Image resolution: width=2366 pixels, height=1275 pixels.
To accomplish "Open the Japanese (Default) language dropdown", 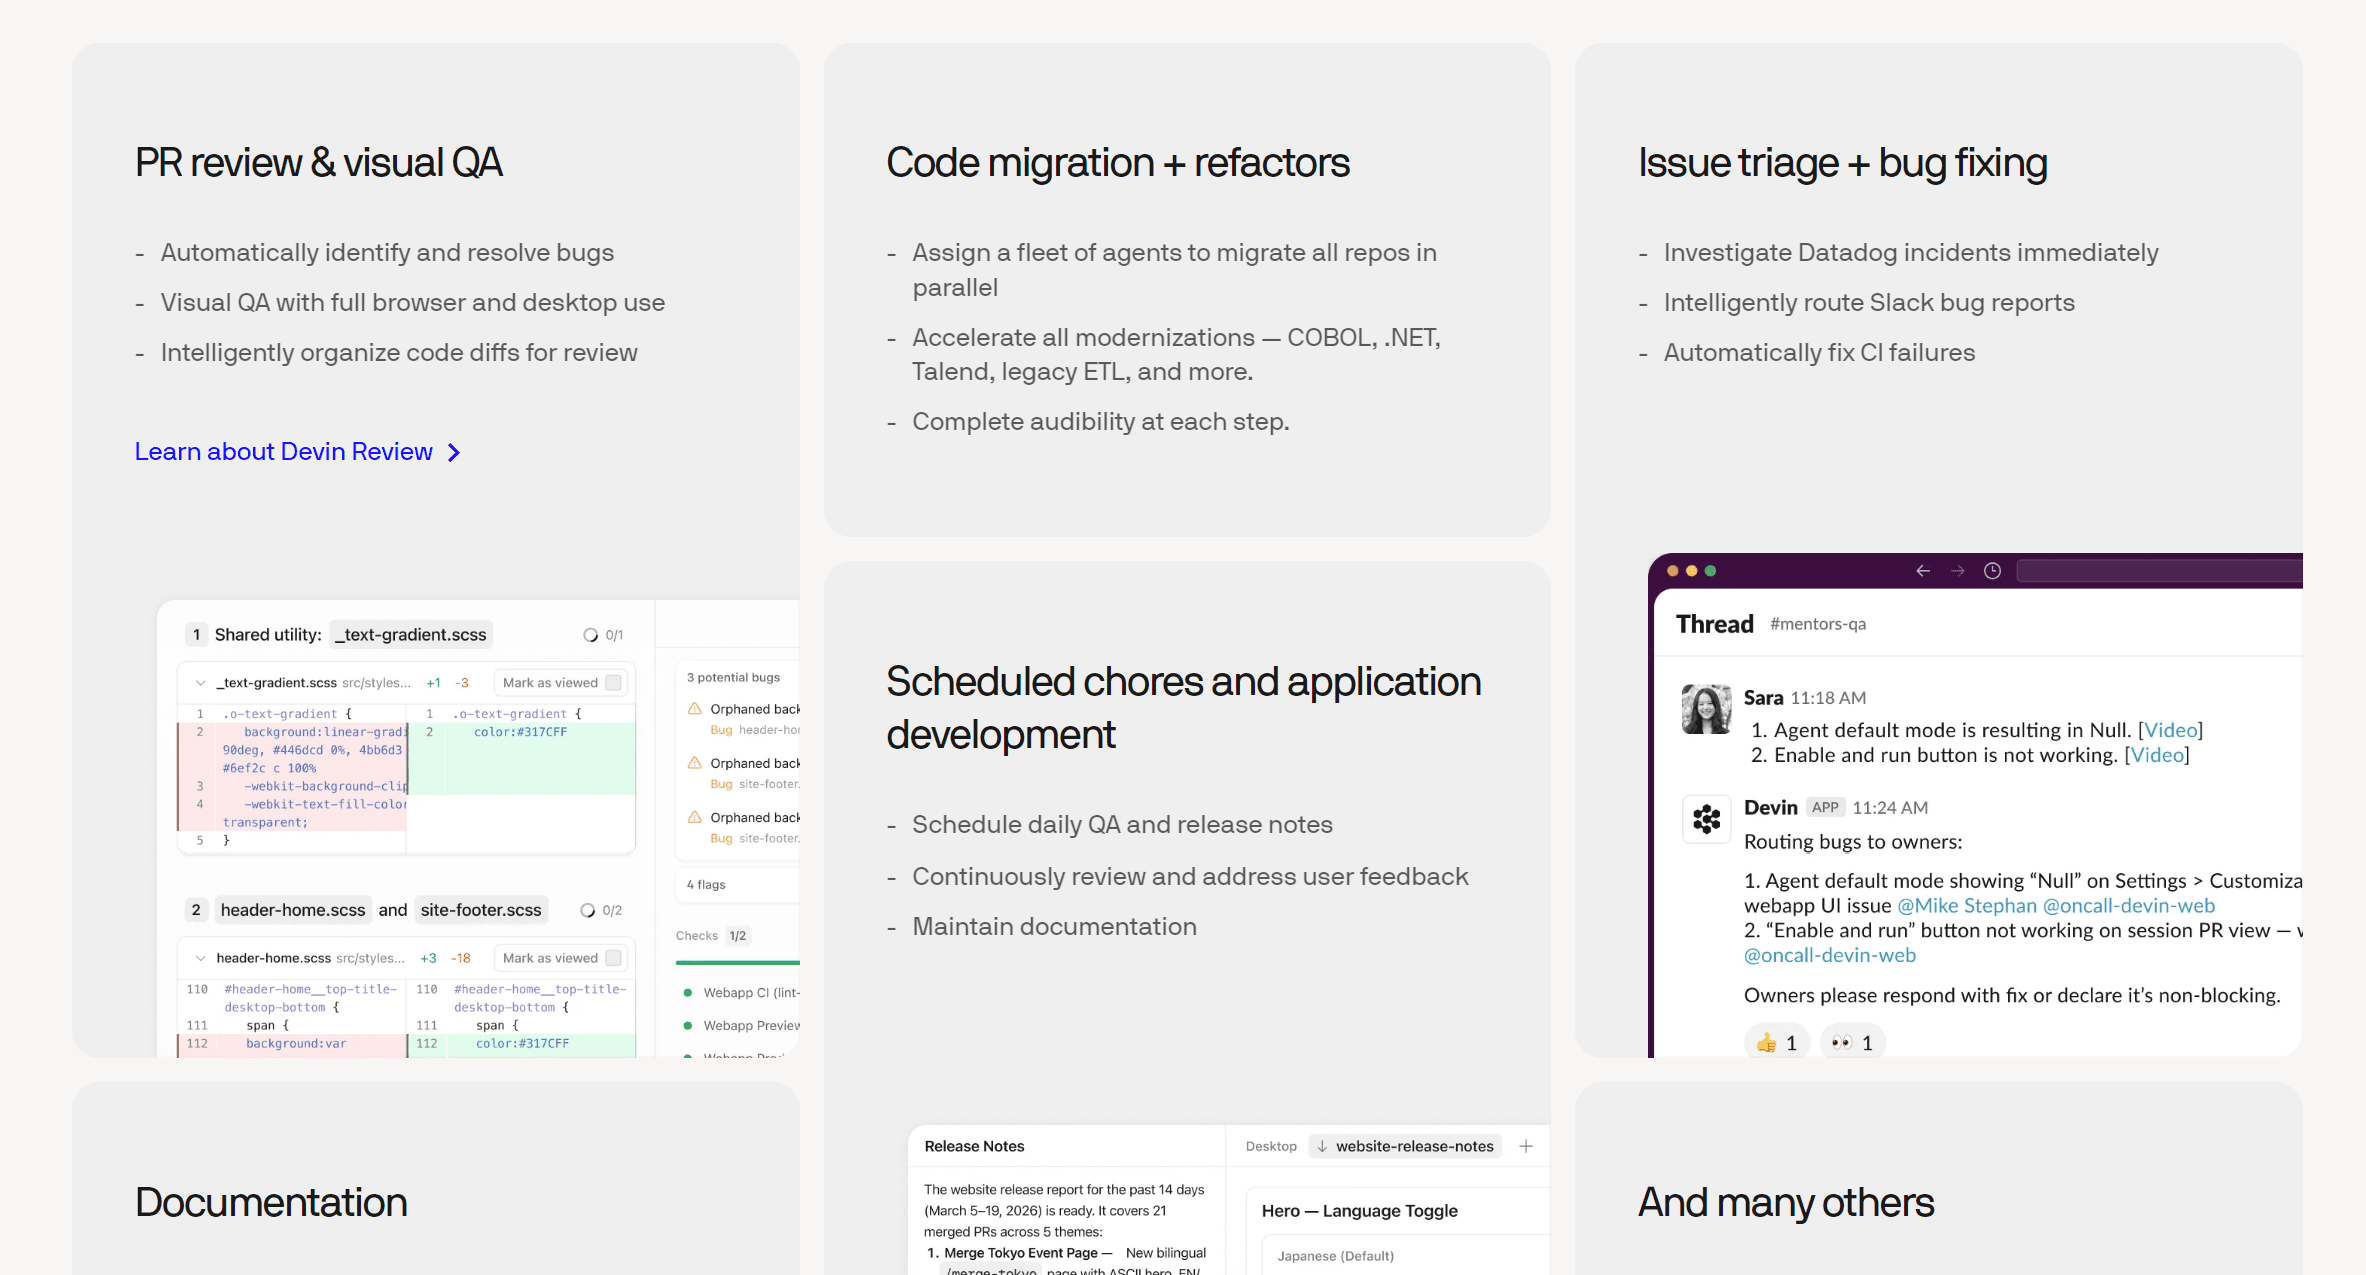I will [1405, 1255].
